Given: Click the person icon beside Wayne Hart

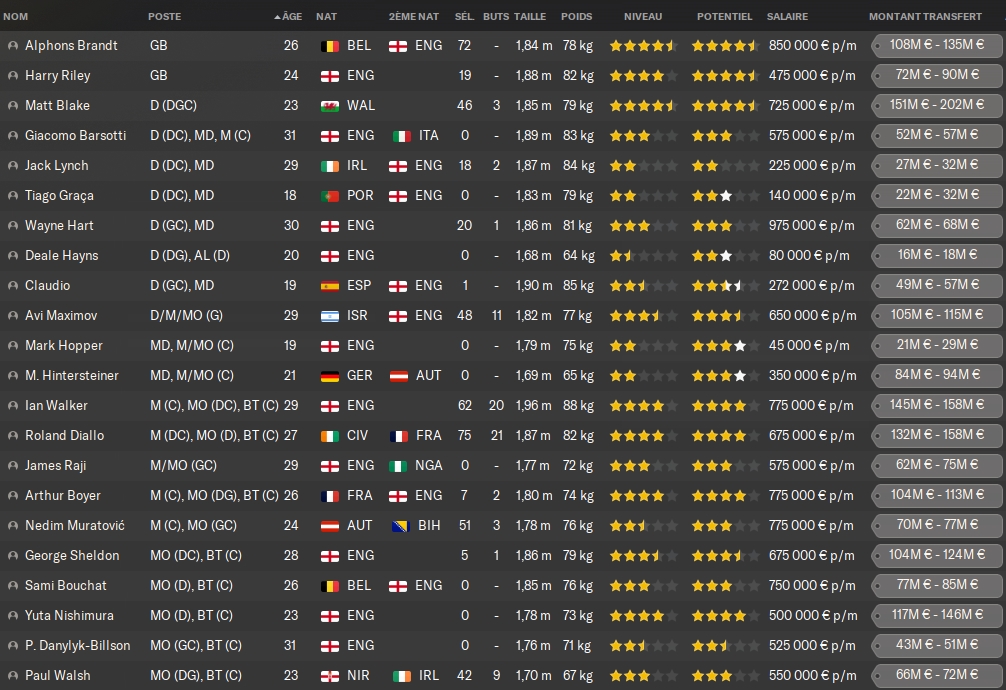Looking at the screenshot, I should tap(12, 226).
